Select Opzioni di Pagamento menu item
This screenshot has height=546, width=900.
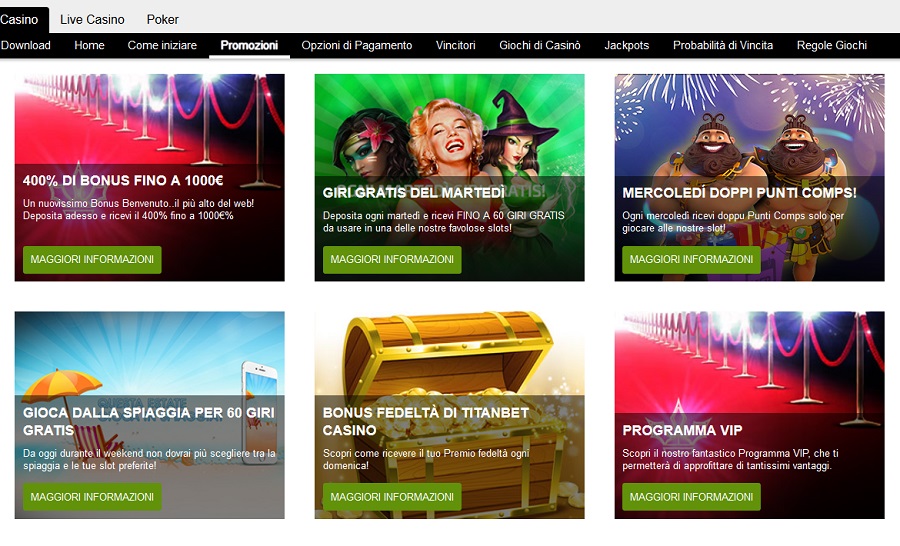pyautogui.click(x=356, y=45)
